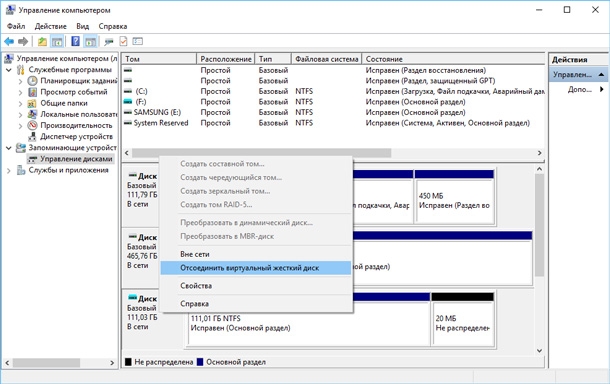Click the Службы и приложения icon
The height and width of the screenshot is (384, 610).
(21, 170)
